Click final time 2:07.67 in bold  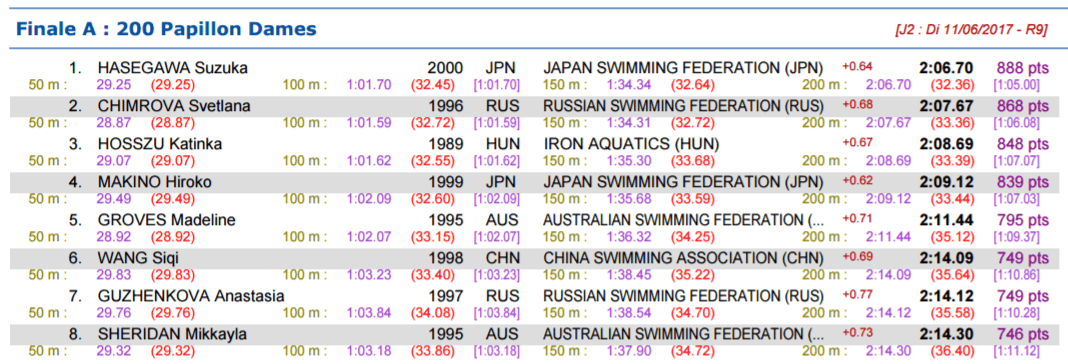pyautogui.click(x=946, y=106)
